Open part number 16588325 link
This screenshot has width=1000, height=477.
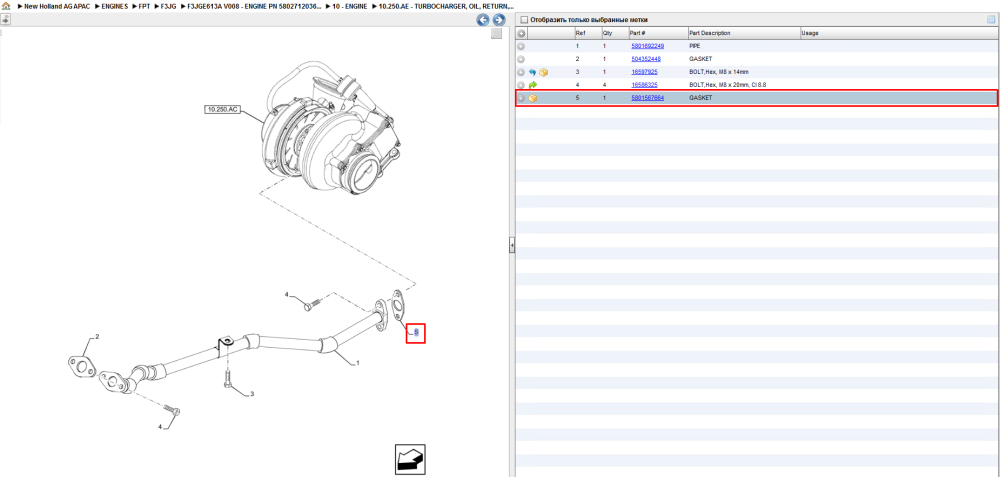point(644,85)
